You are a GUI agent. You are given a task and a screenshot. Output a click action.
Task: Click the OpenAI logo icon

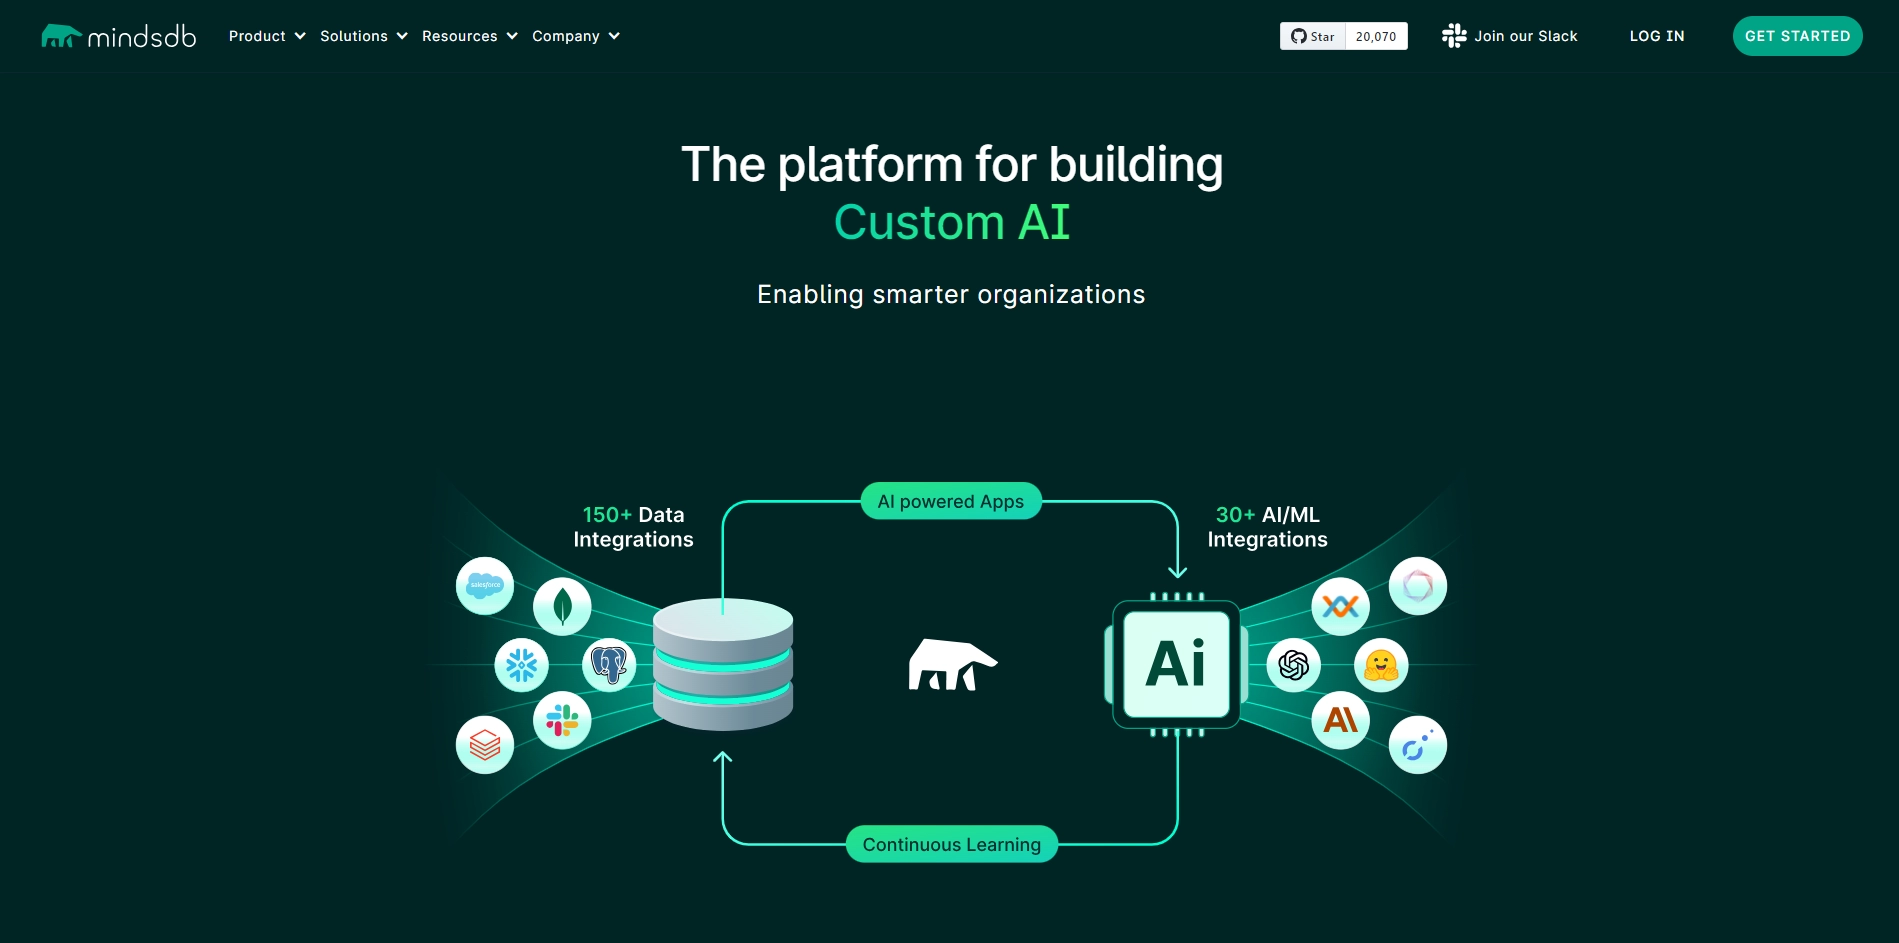[1294, 665]
